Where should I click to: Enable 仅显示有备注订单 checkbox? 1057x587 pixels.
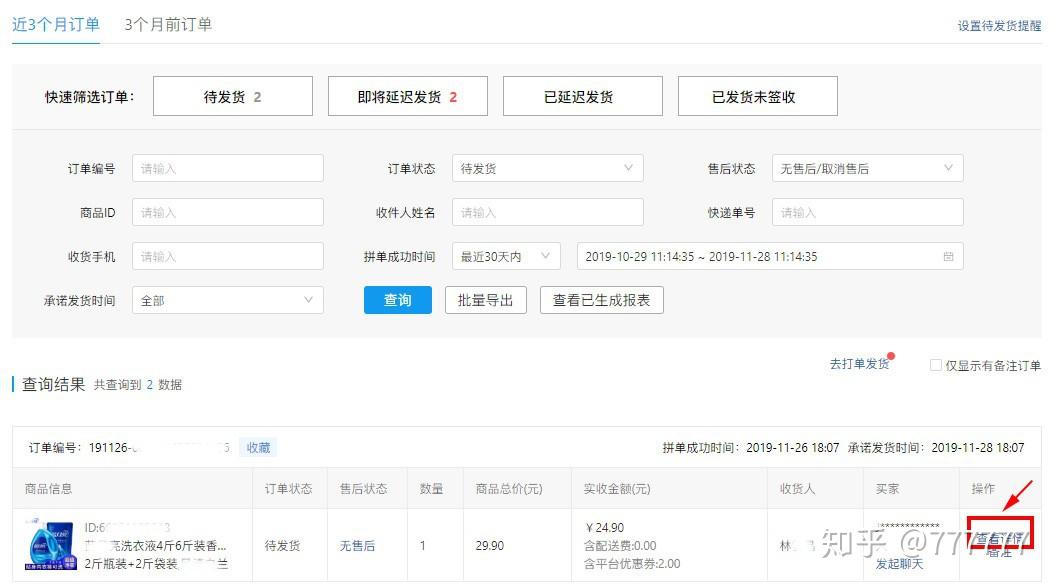click(x=936, y=365)
